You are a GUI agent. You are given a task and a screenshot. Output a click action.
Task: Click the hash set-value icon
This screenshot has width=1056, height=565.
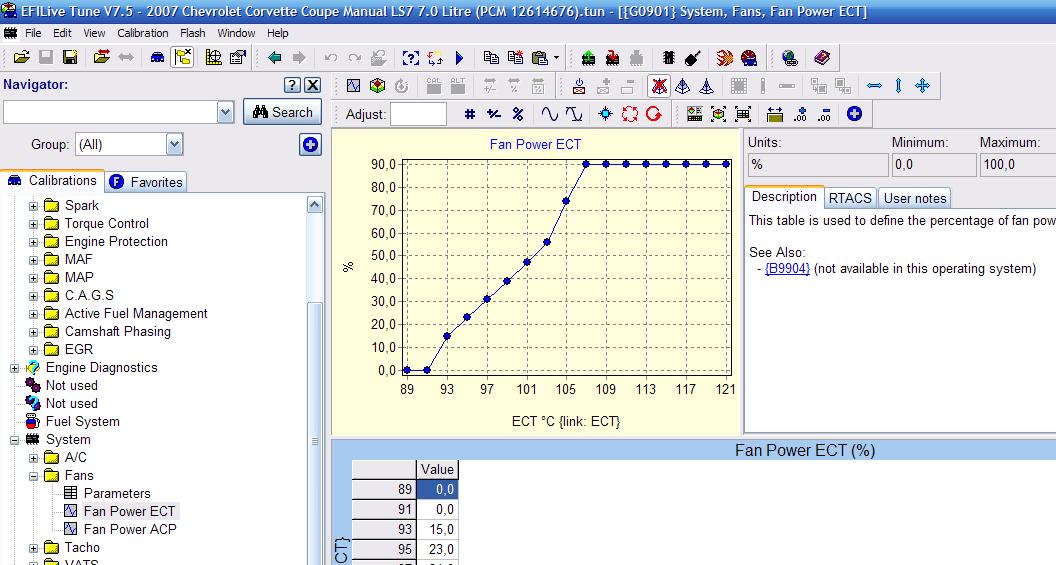pyautogui.click(x=470, y=114)
